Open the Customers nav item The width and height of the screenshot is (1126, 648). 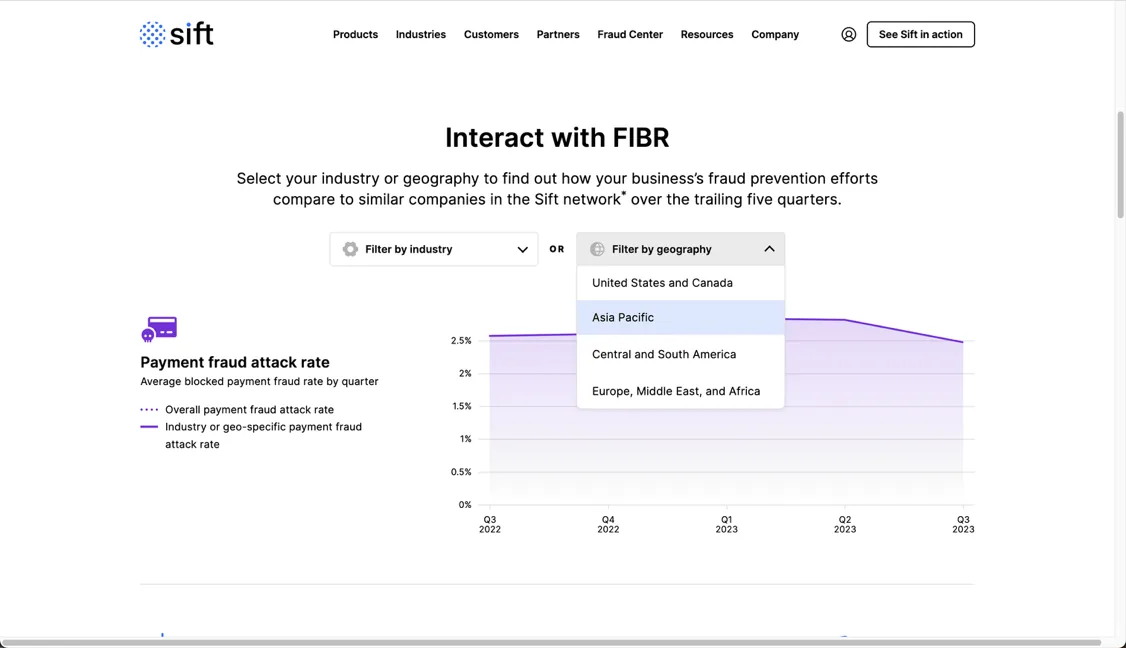(491, 34)
